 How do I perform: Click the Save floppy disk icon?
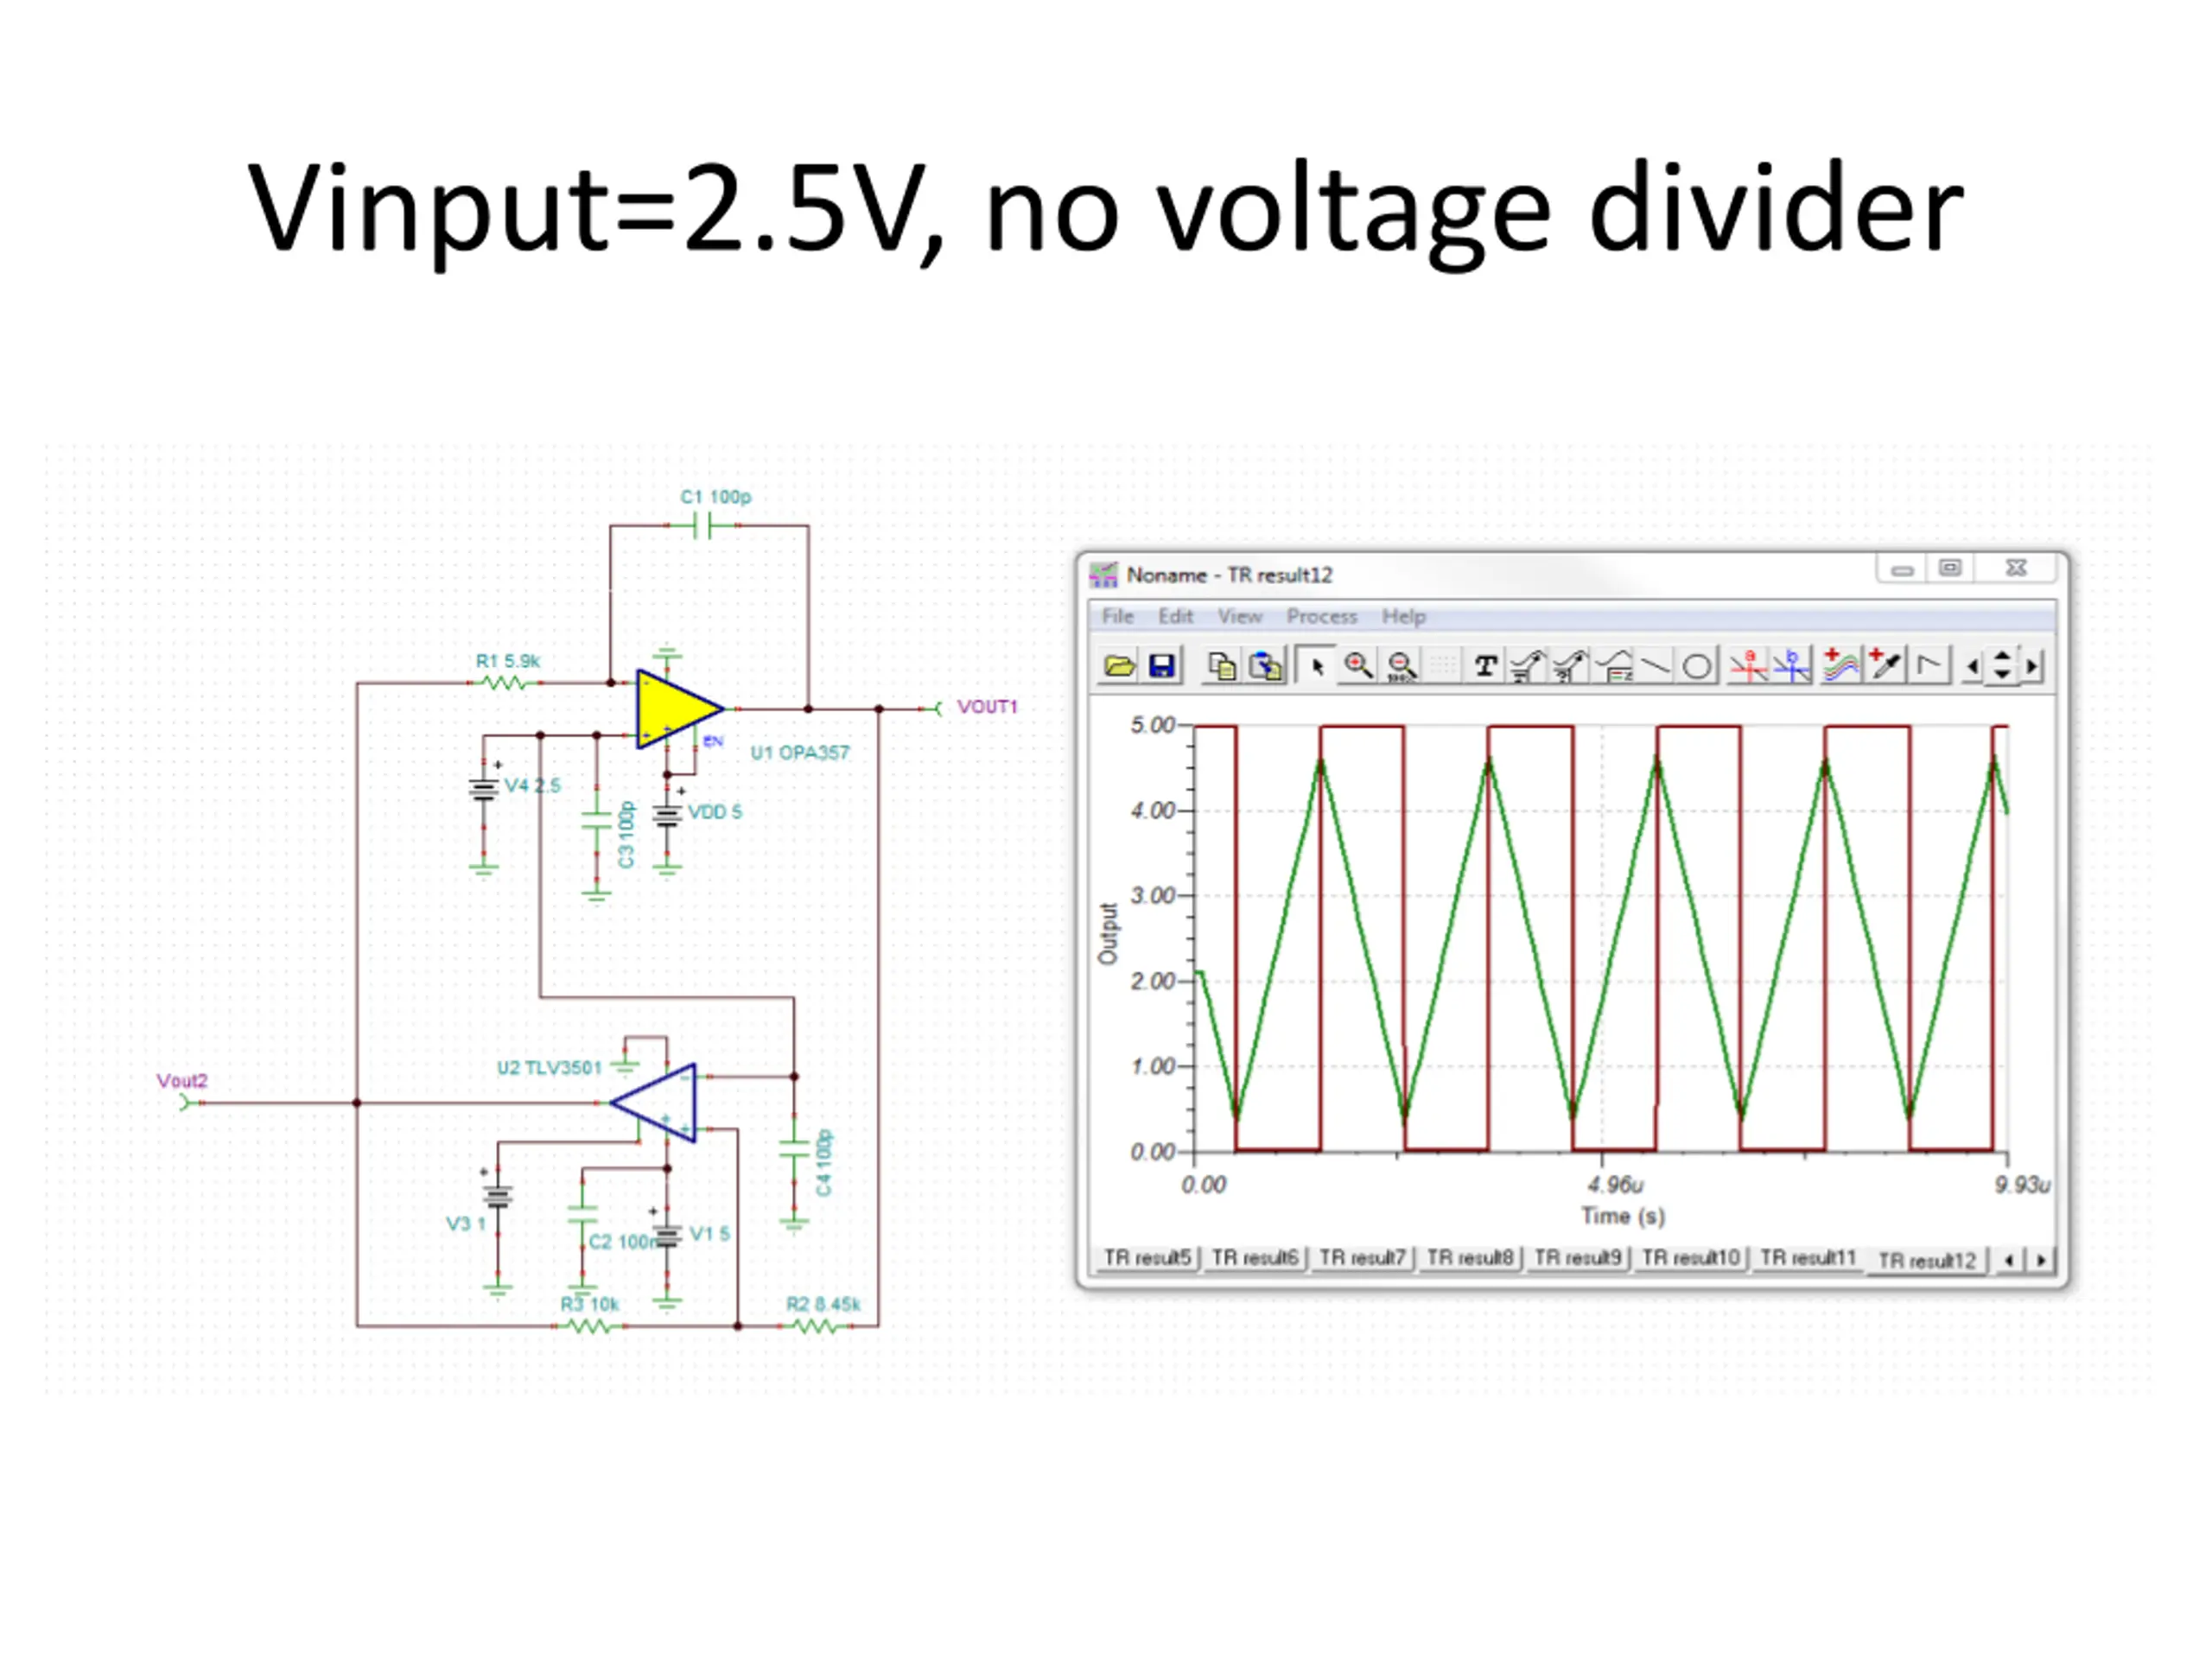(x=1161, y=666)
